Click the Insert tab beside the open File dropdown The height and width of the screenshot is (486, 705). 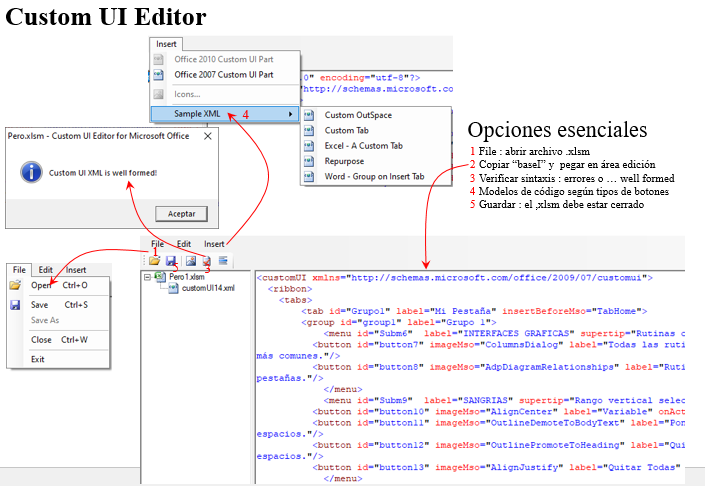76,270
